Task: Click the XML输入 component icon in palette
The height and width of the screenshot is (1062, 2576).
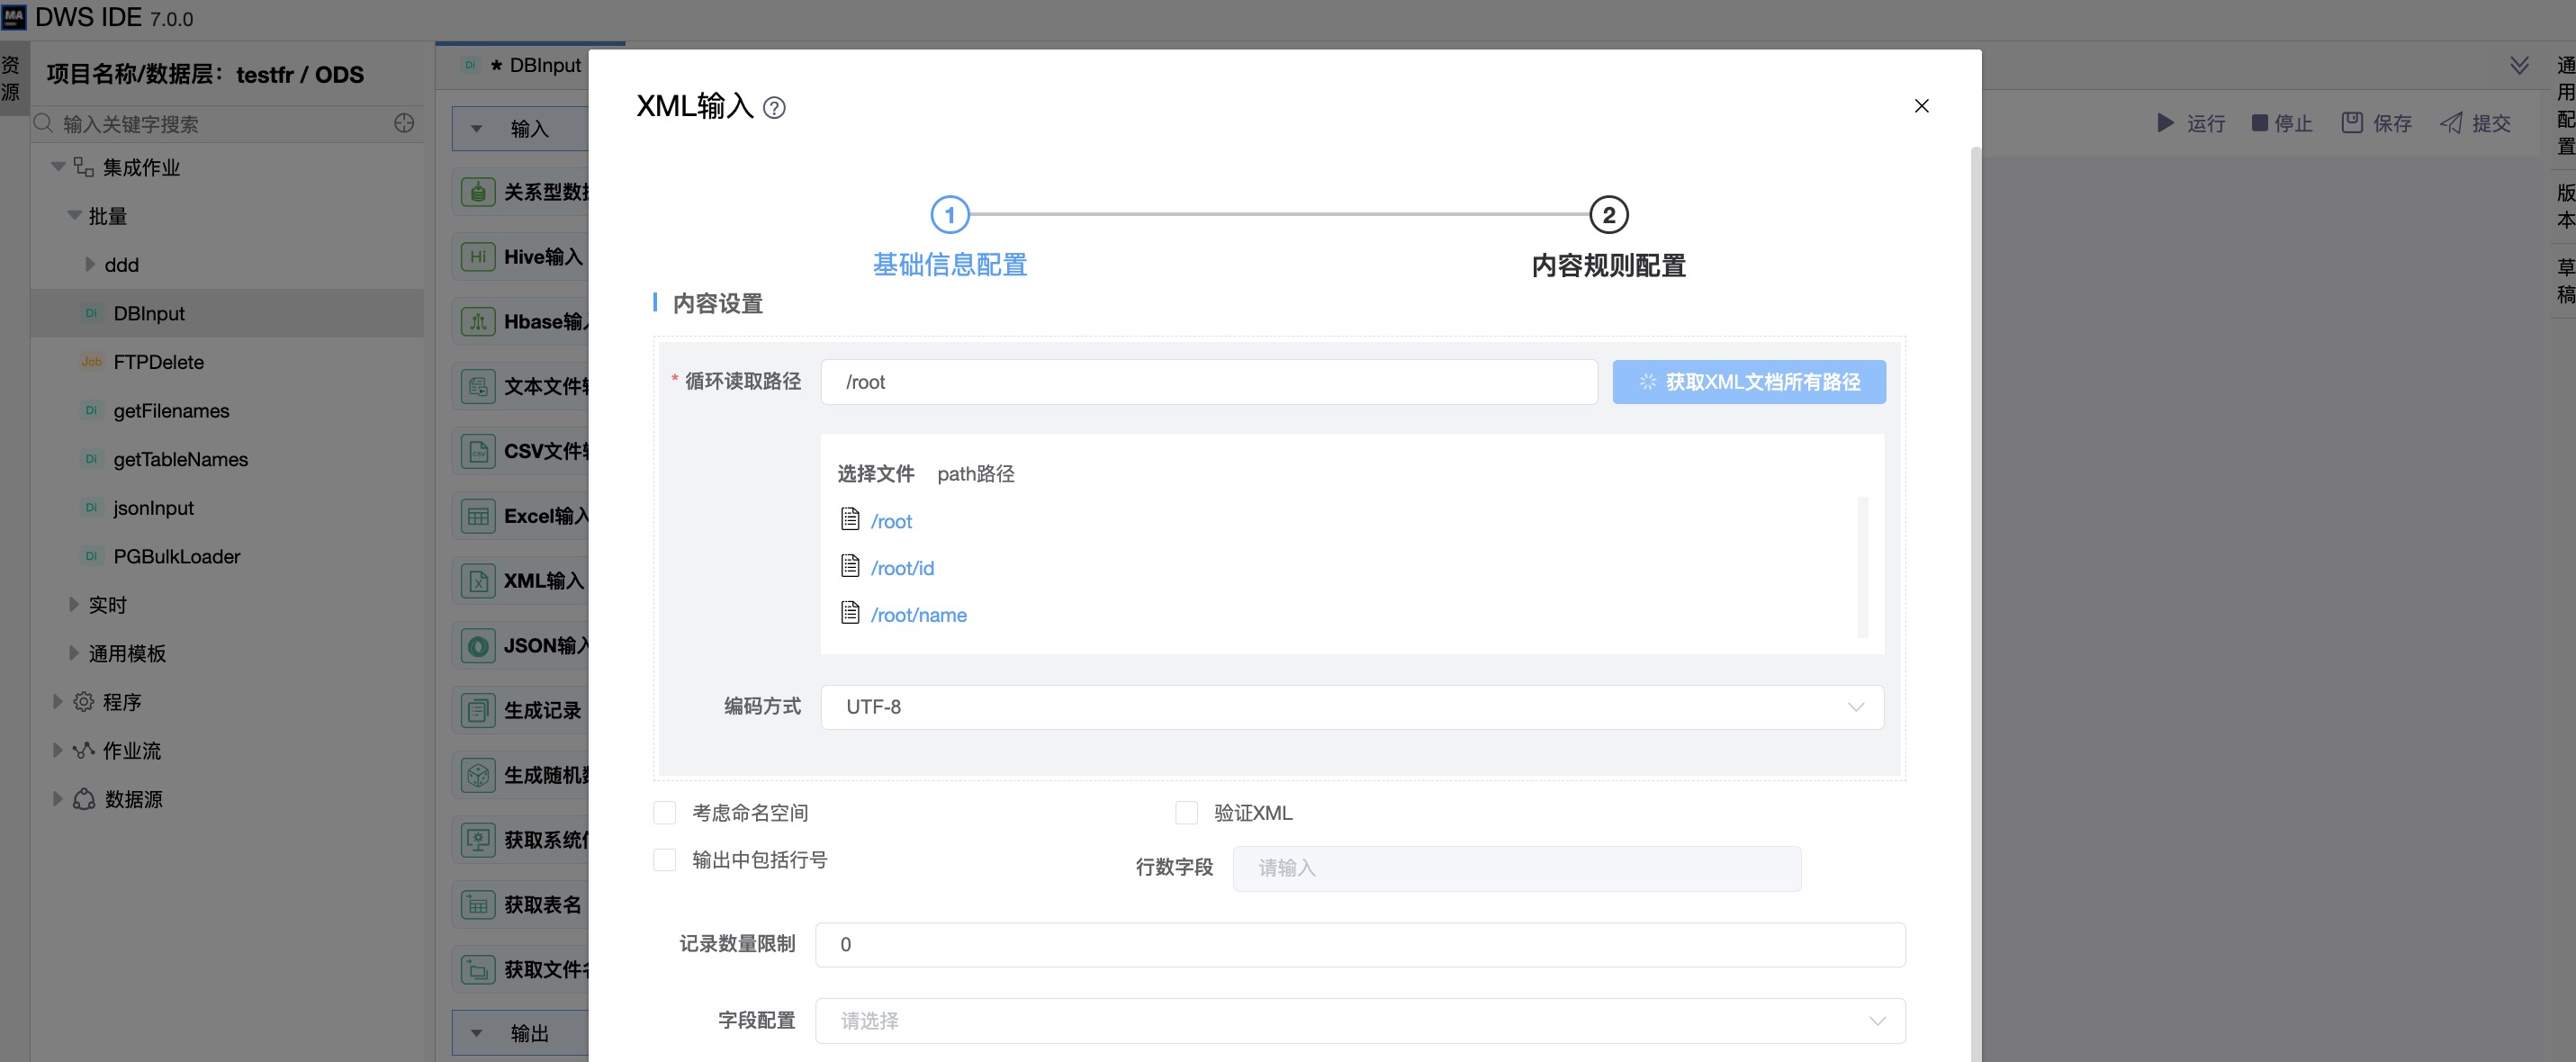Action: click(478, 581)
